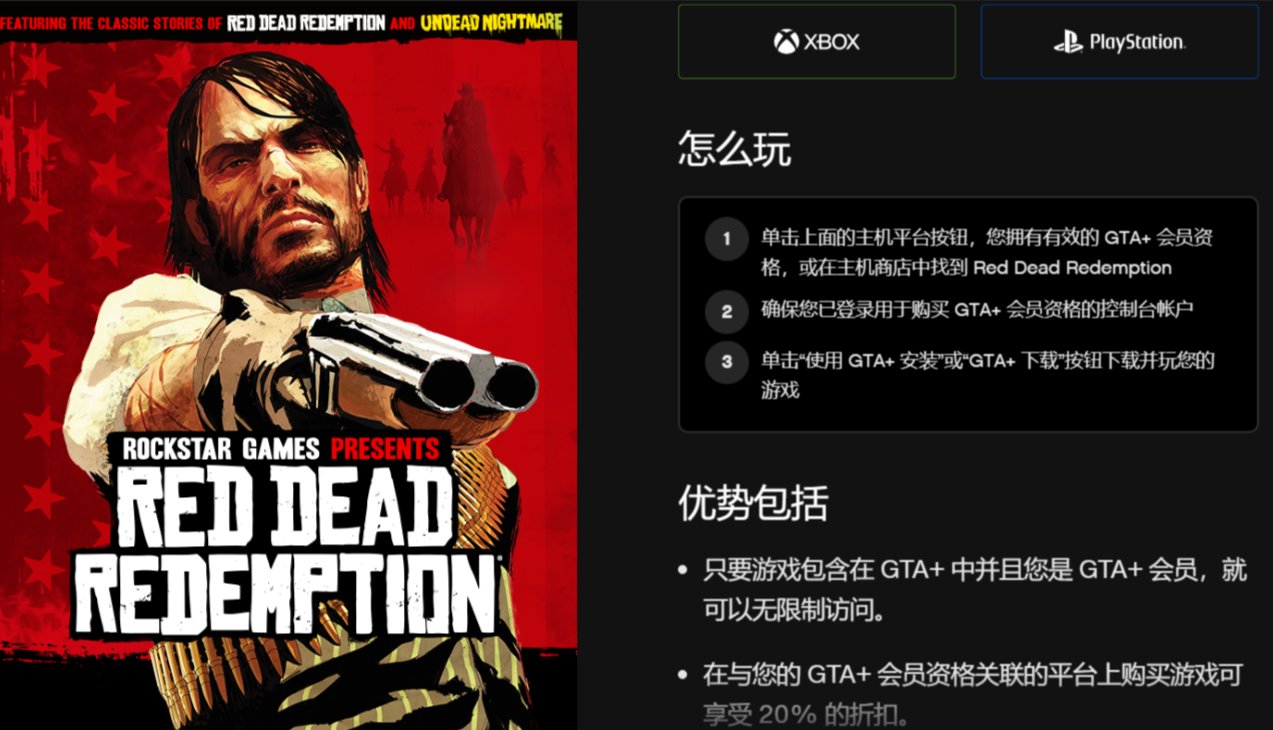This screenshot has height=730, width=1273.
Task: Click the 怎么玩 section heading
Action: [x=734, y=150]
